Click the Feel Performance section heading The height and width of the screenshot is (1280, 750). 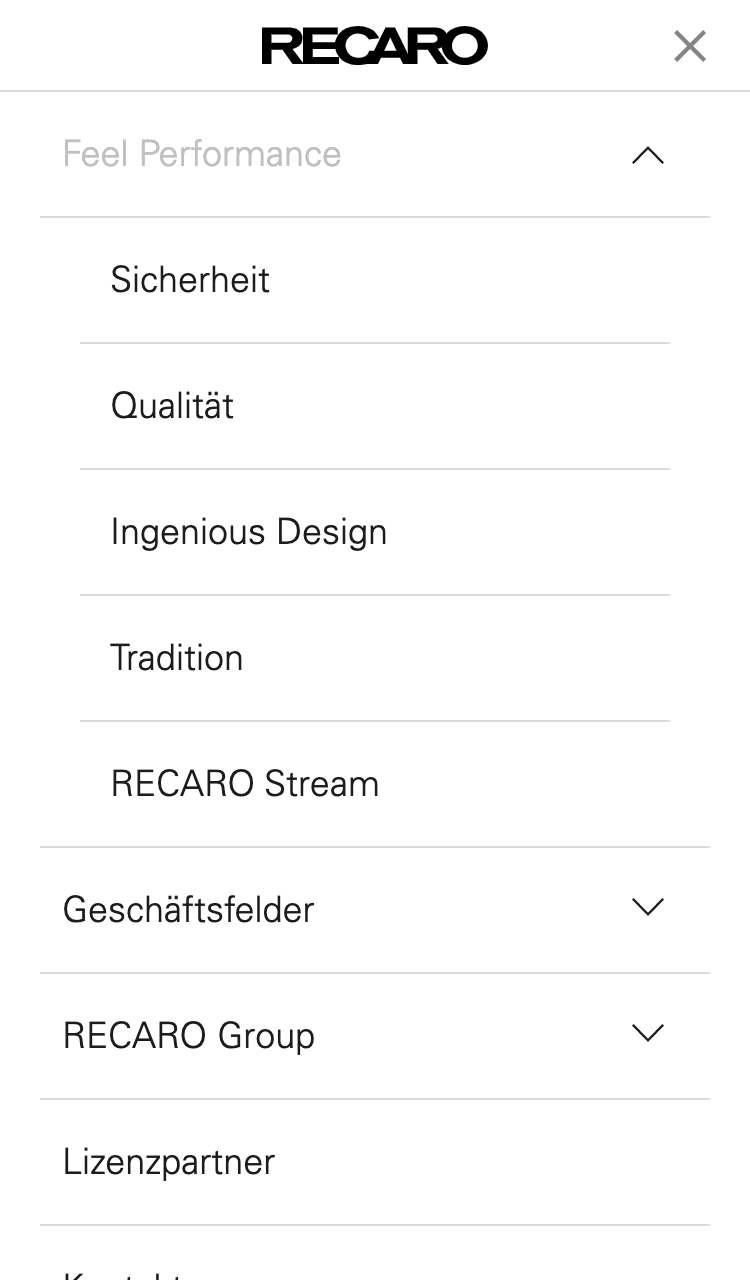tap(202, 154)
